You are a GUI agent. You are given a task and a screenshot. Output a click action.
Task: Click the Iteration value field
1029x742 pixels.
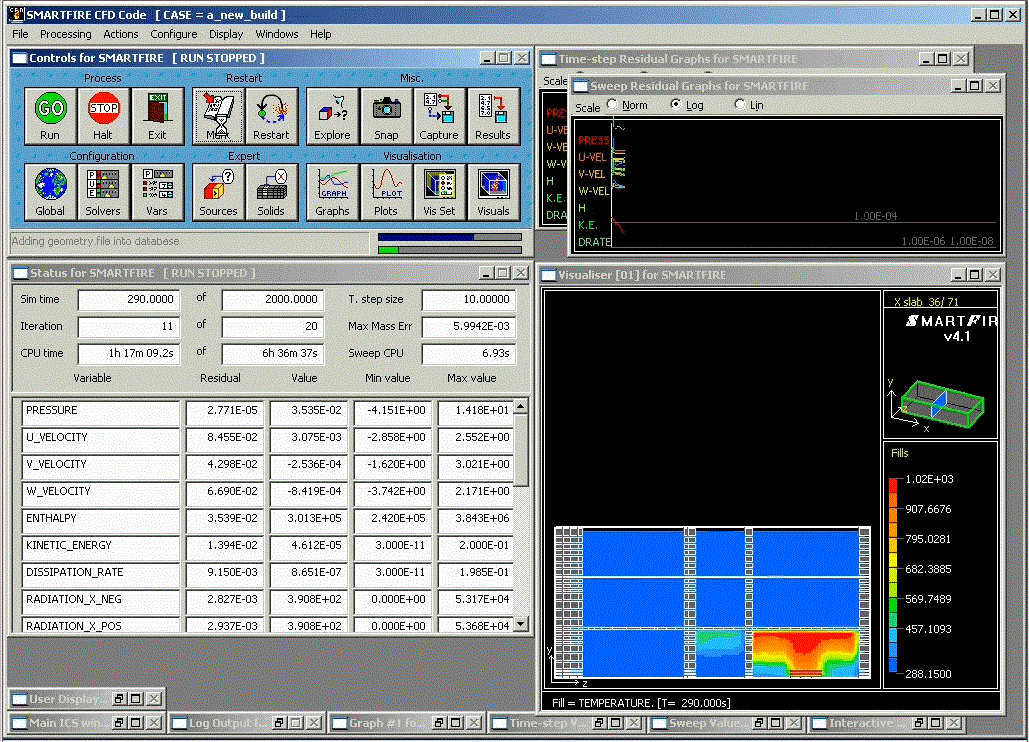[x=128, y=326]
